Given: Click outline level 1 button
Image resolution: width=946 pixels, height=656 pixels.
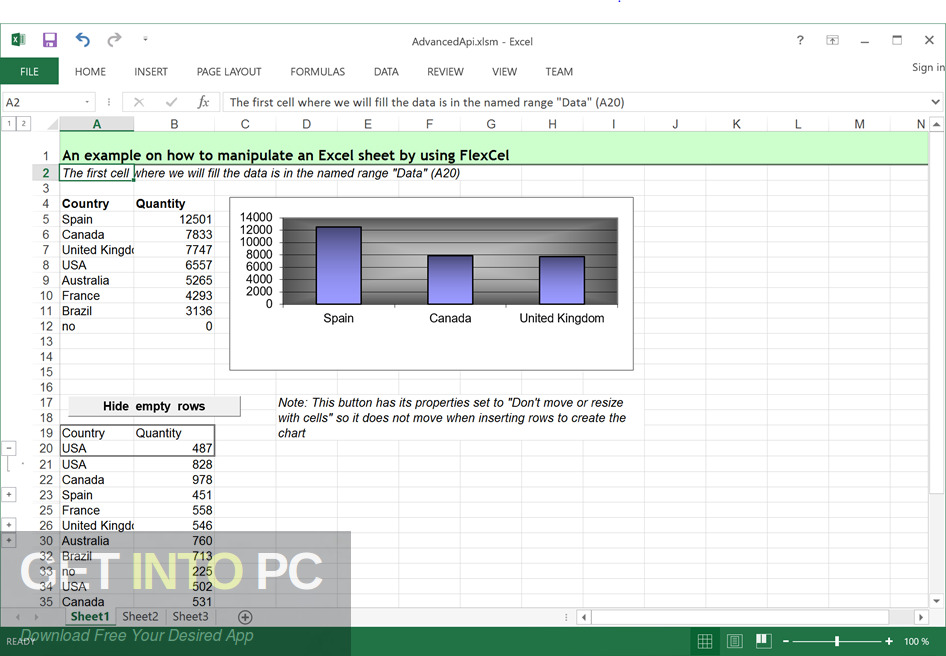Looking at the screenshot, I should tap(10, 124).
